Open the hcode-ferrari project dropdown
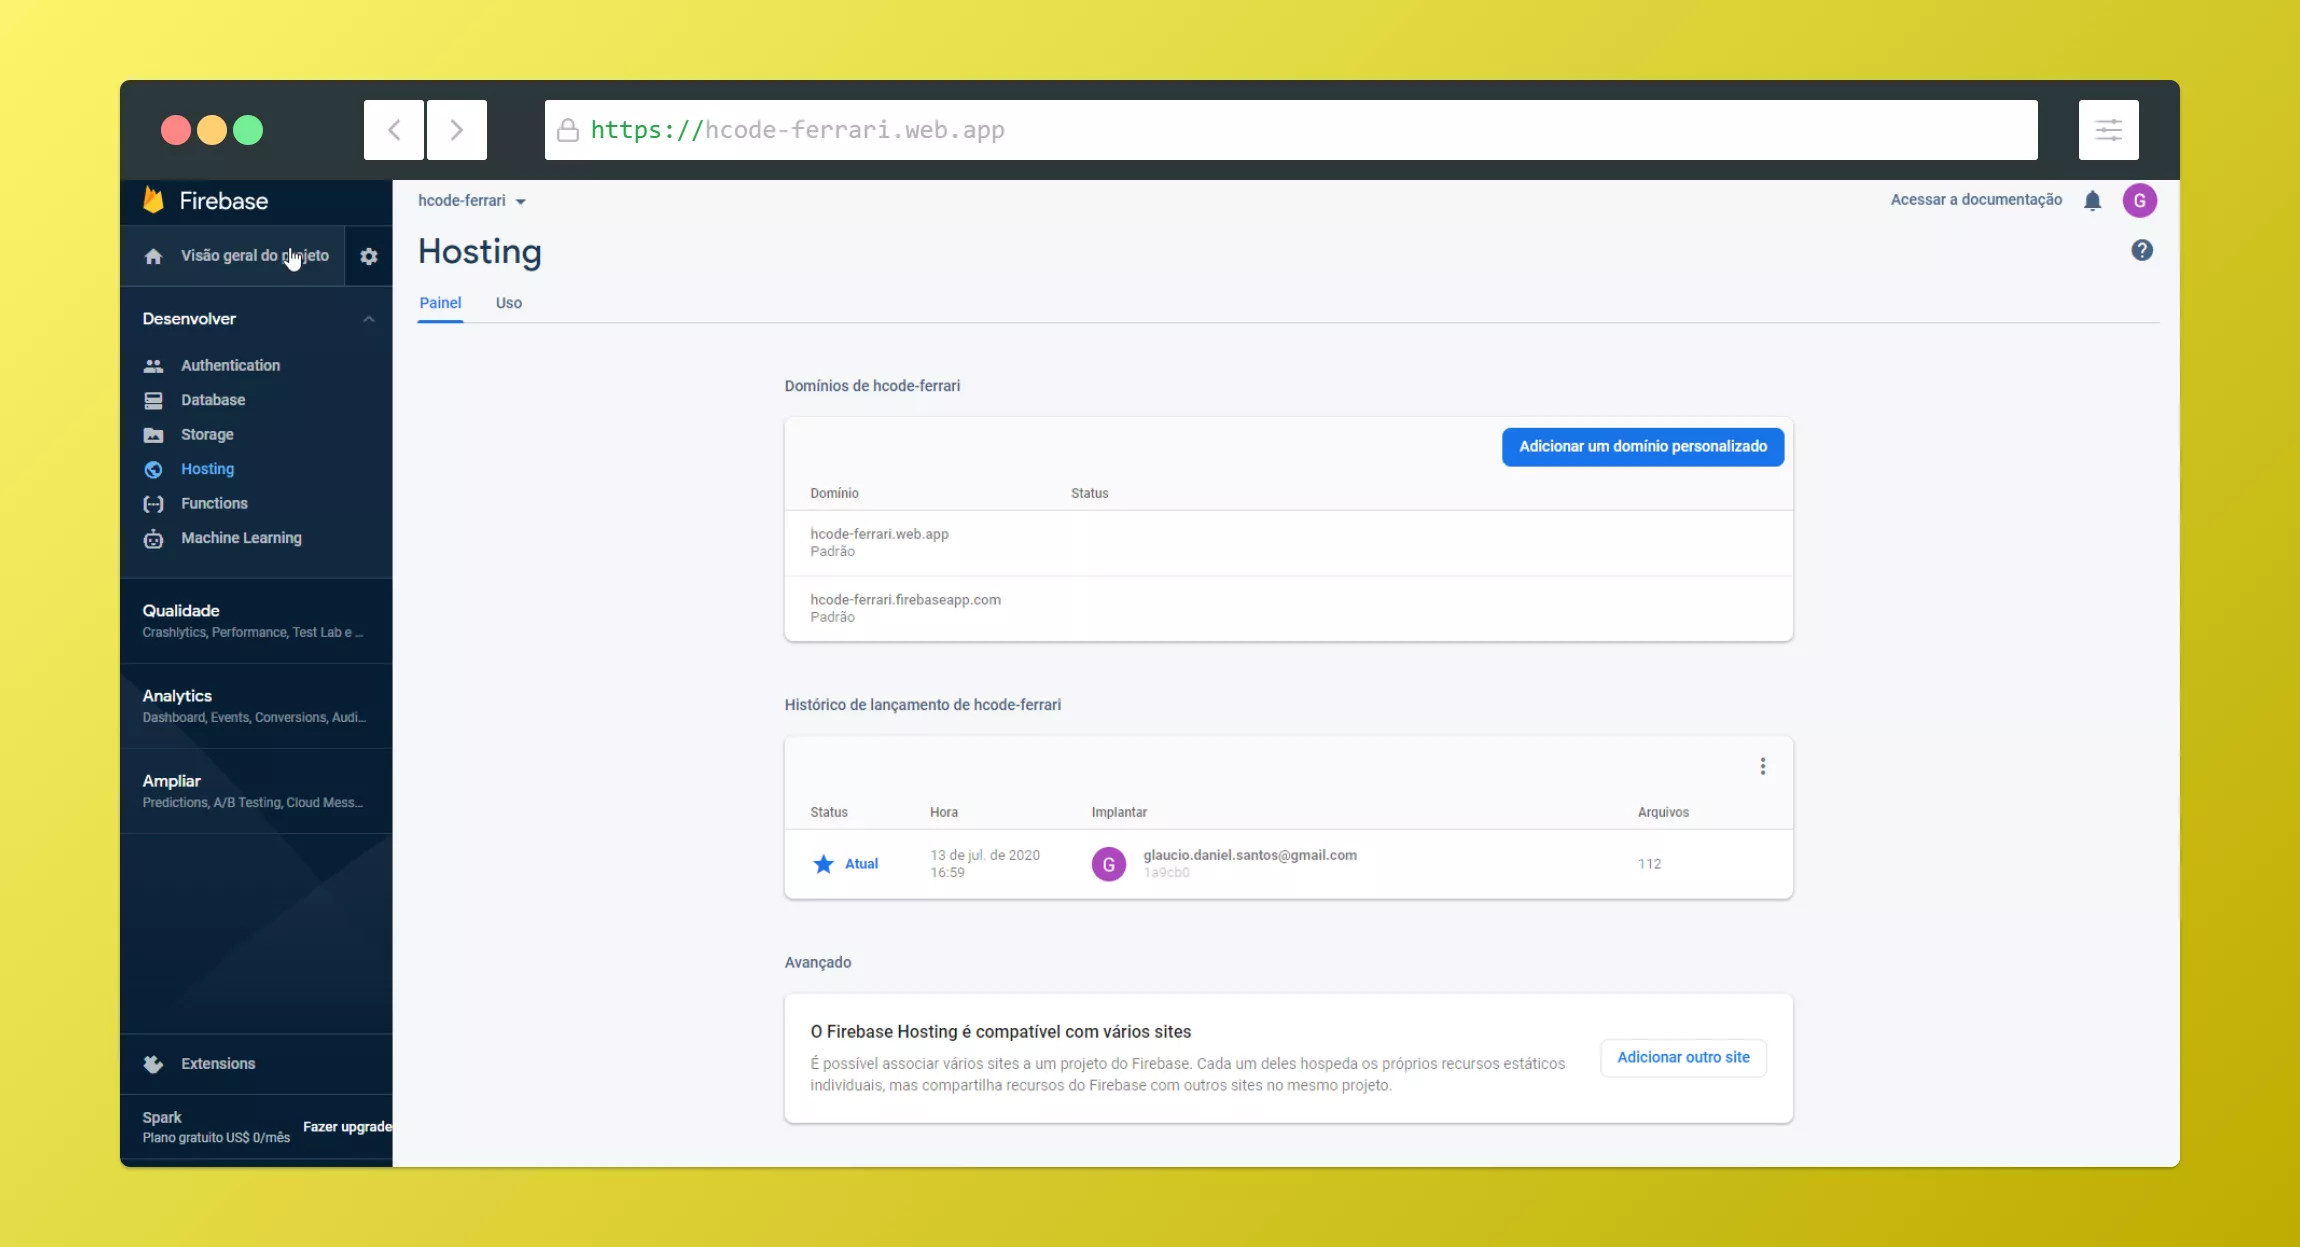 471,201
